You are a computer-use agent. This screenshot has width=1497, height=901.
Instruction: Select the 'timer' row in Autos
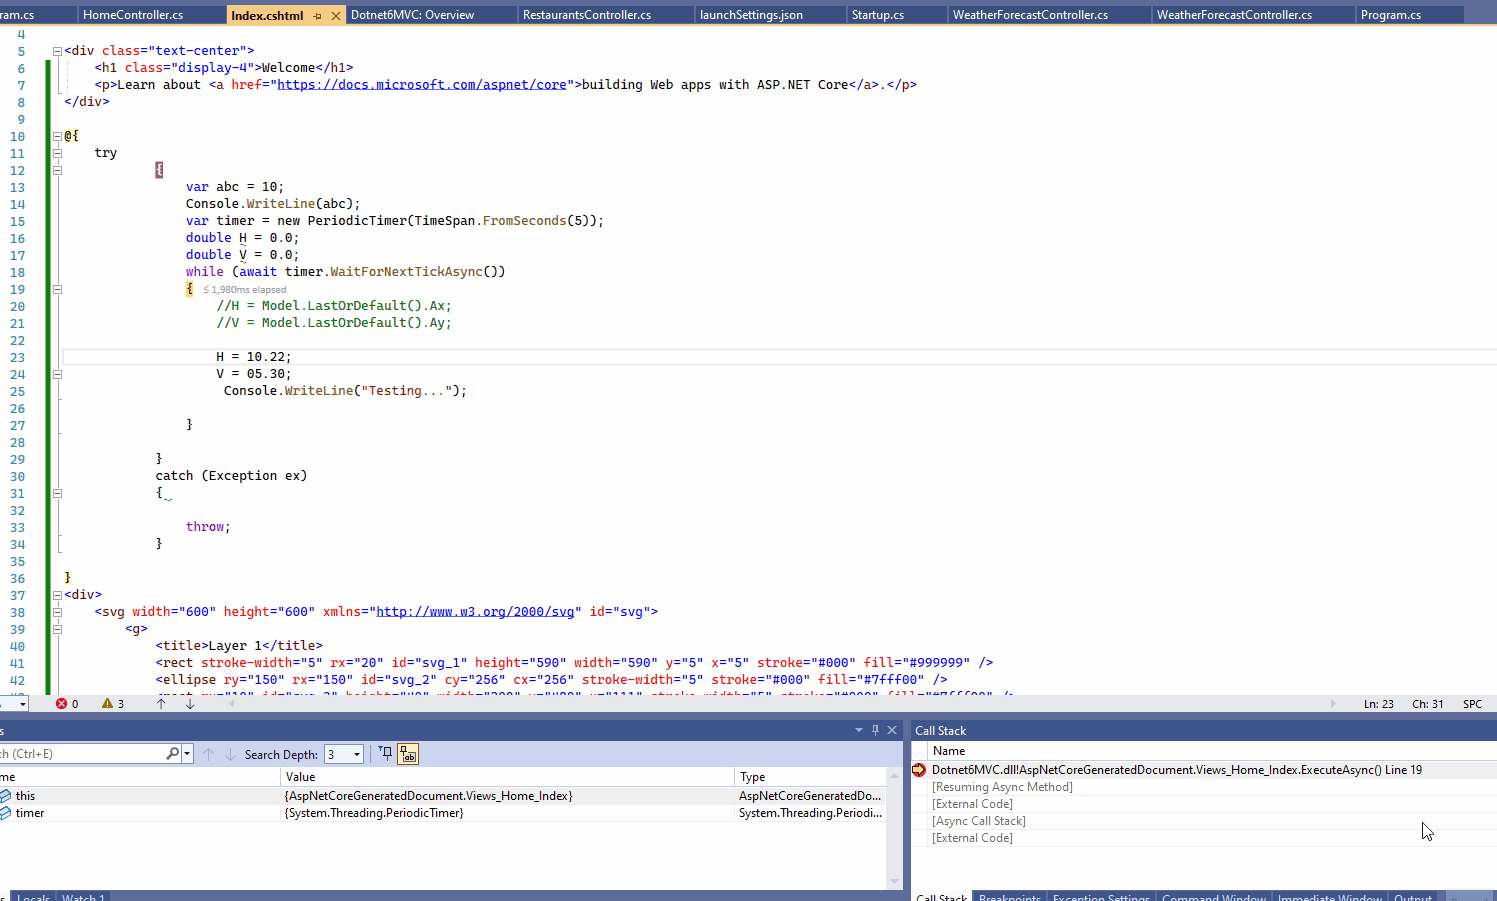coord(443,813)
